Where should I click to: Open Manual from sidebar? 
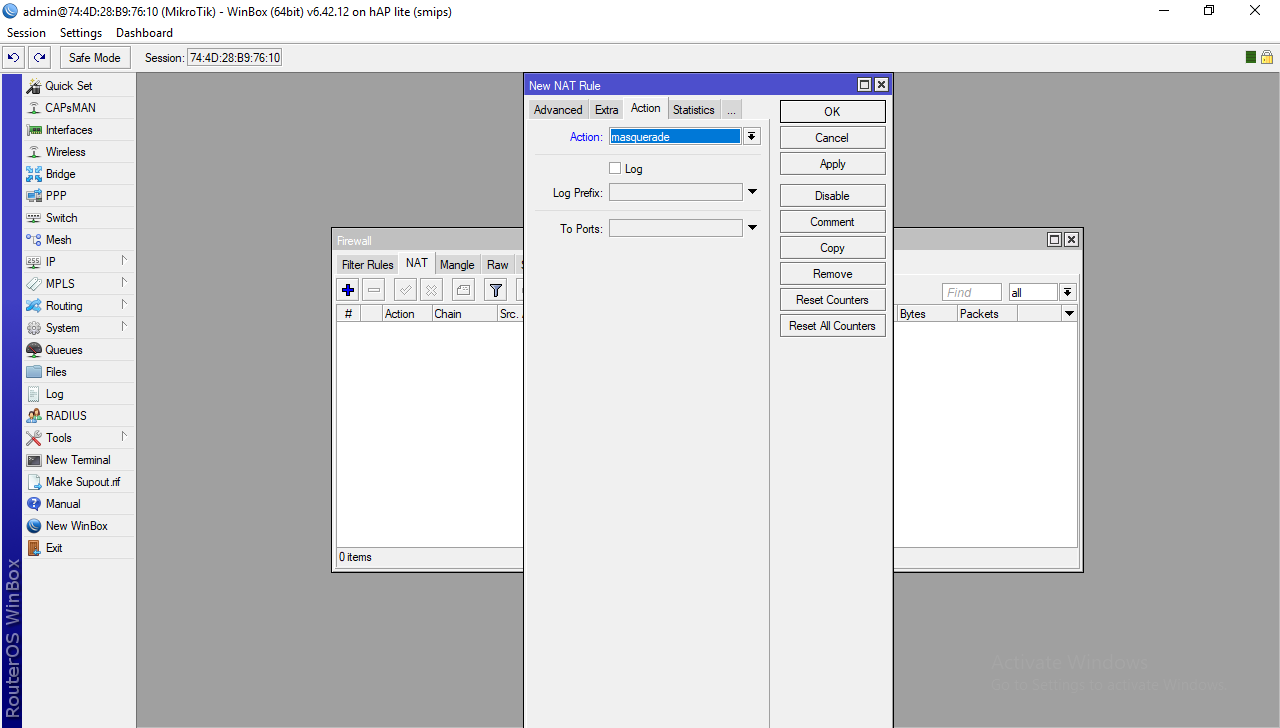click(79, 504)
